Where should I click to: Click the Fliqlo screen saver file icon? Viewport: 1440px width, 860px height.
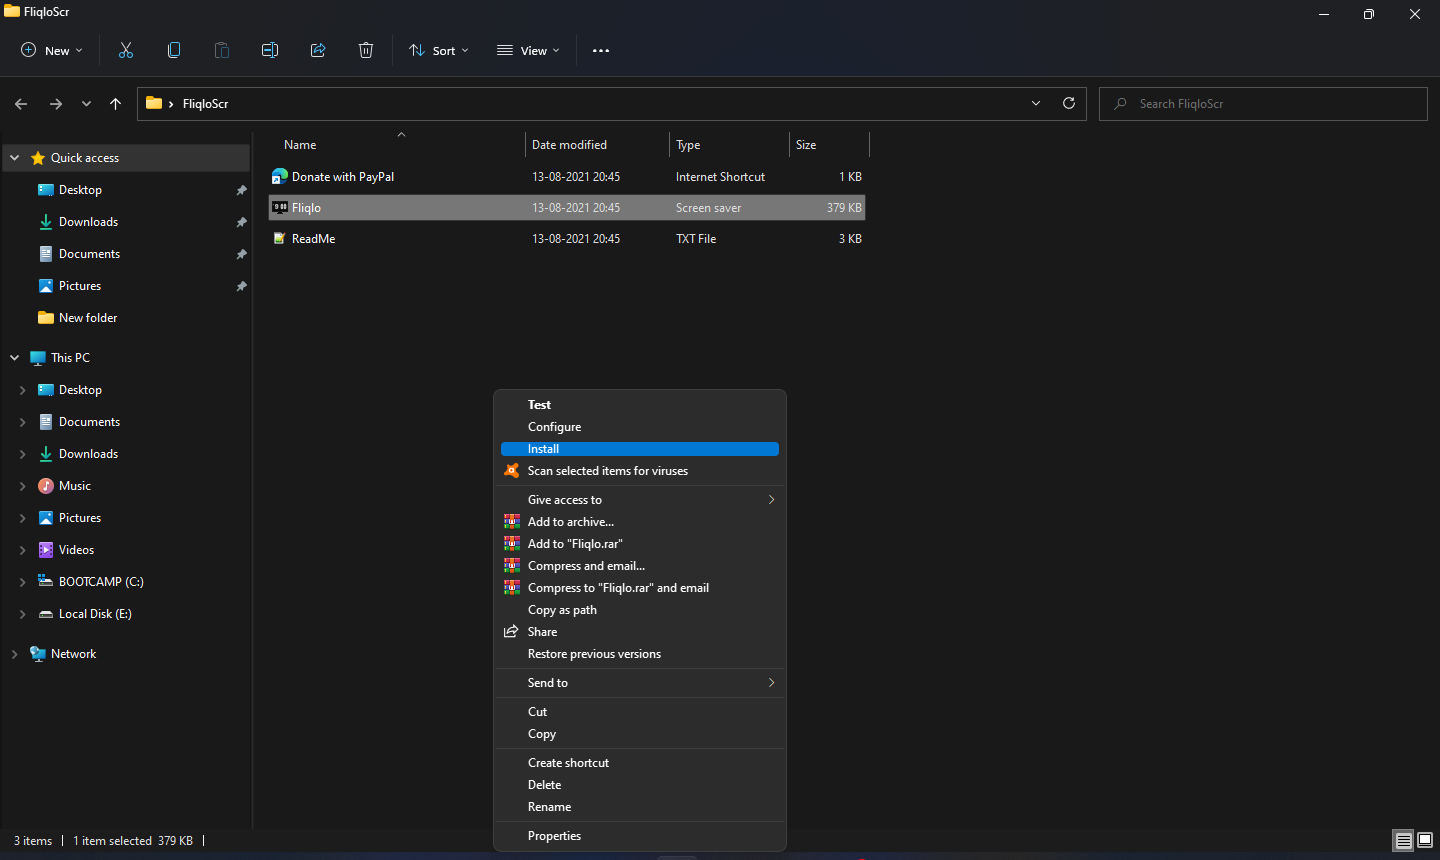(280, 208)
